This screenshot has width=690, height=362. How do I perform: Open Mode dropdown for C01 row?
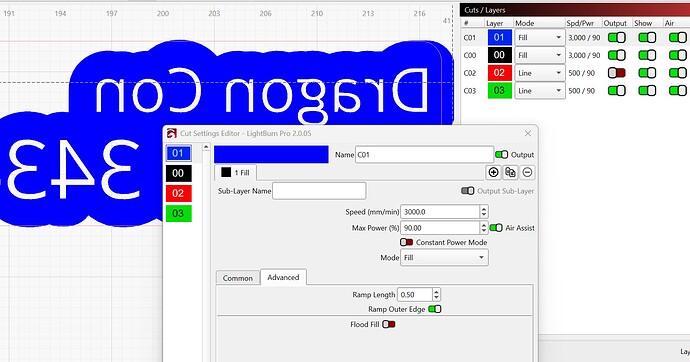[x=540, y=38]
